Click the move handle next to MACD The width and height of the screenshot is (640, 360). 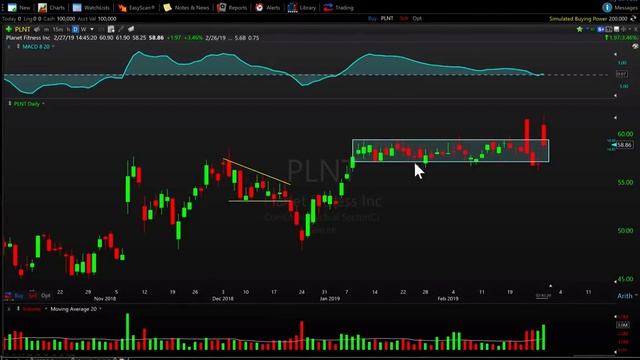coord(18,47)
